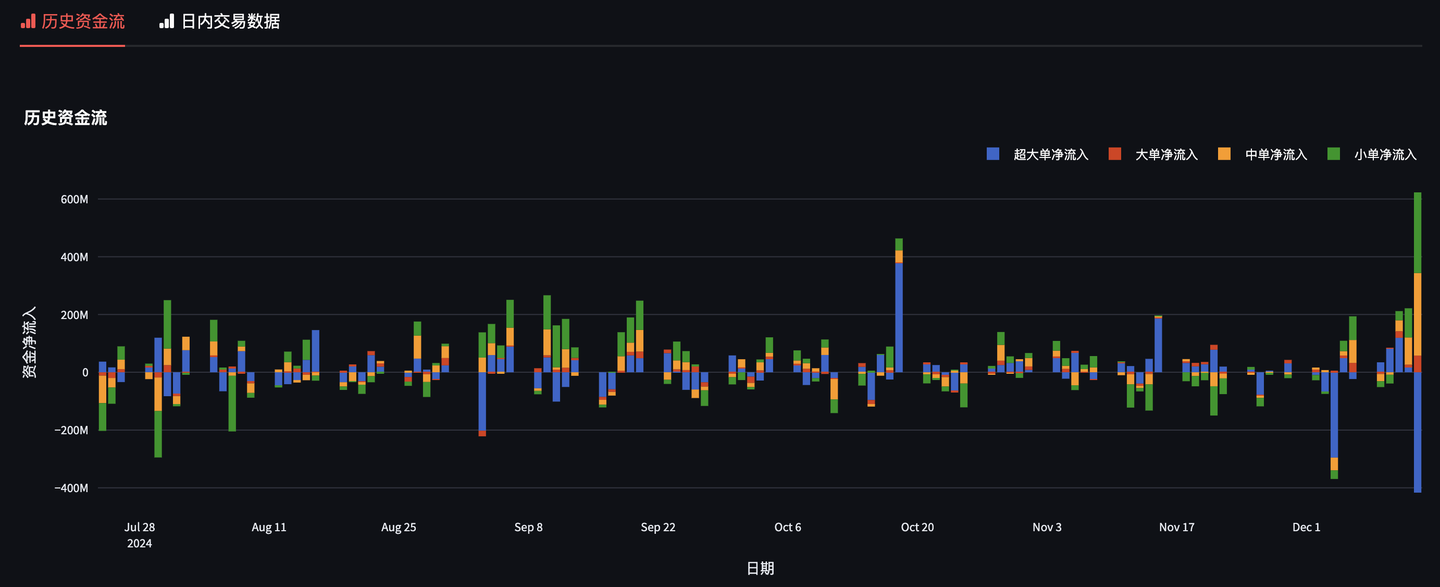This screenshot has height=587, width=1440.
Task: Click the Aug 25 date tick label
Action: click(x=398, y=527)
